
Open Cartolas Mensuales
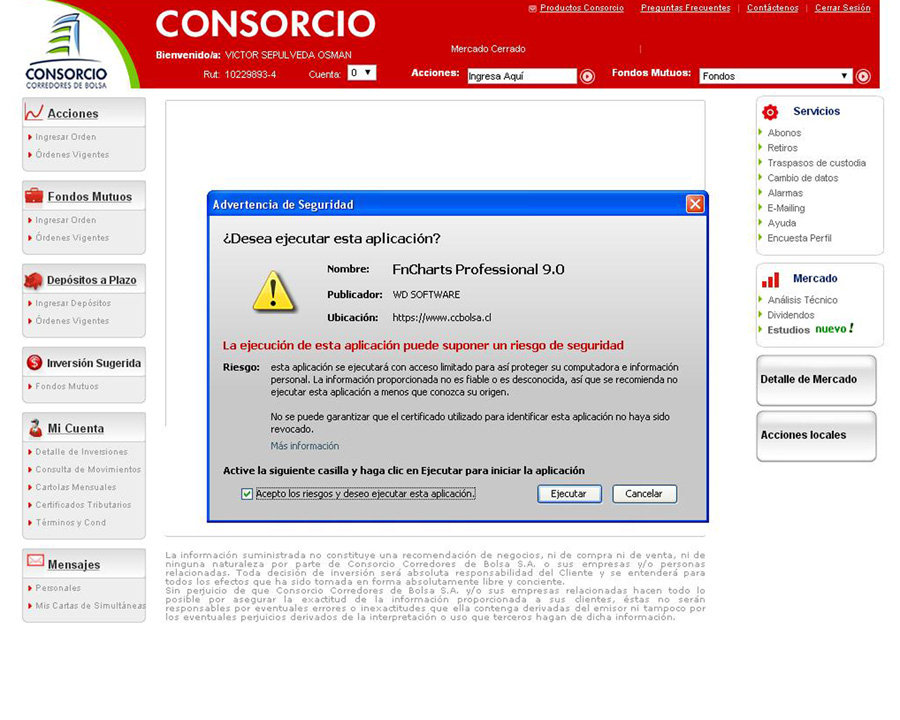(76, 487)
